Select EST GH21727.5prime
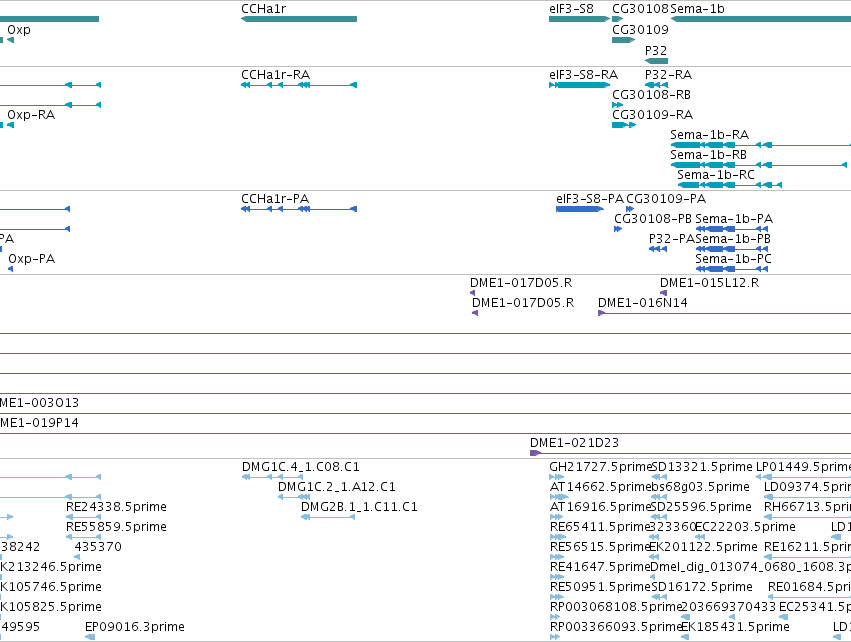Image resolution: width=851 pixels, height=642 pixels. point(557,477)
